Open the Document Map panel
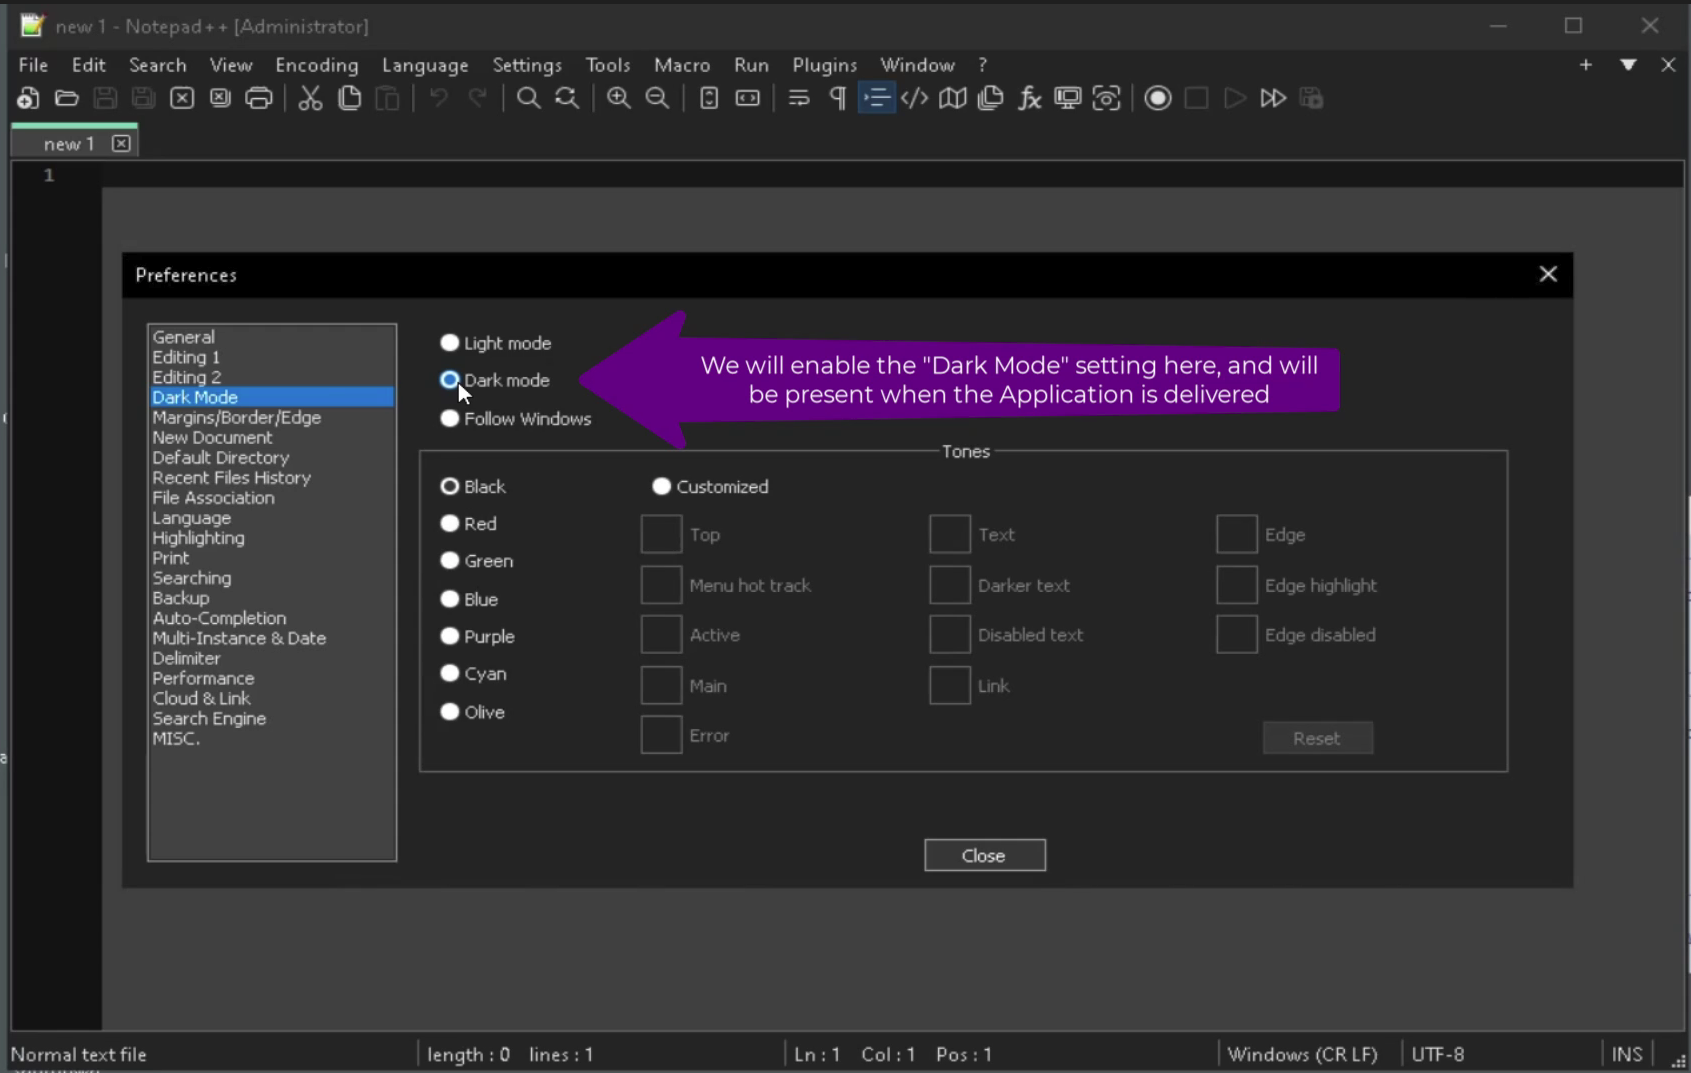 coord(953,98)
